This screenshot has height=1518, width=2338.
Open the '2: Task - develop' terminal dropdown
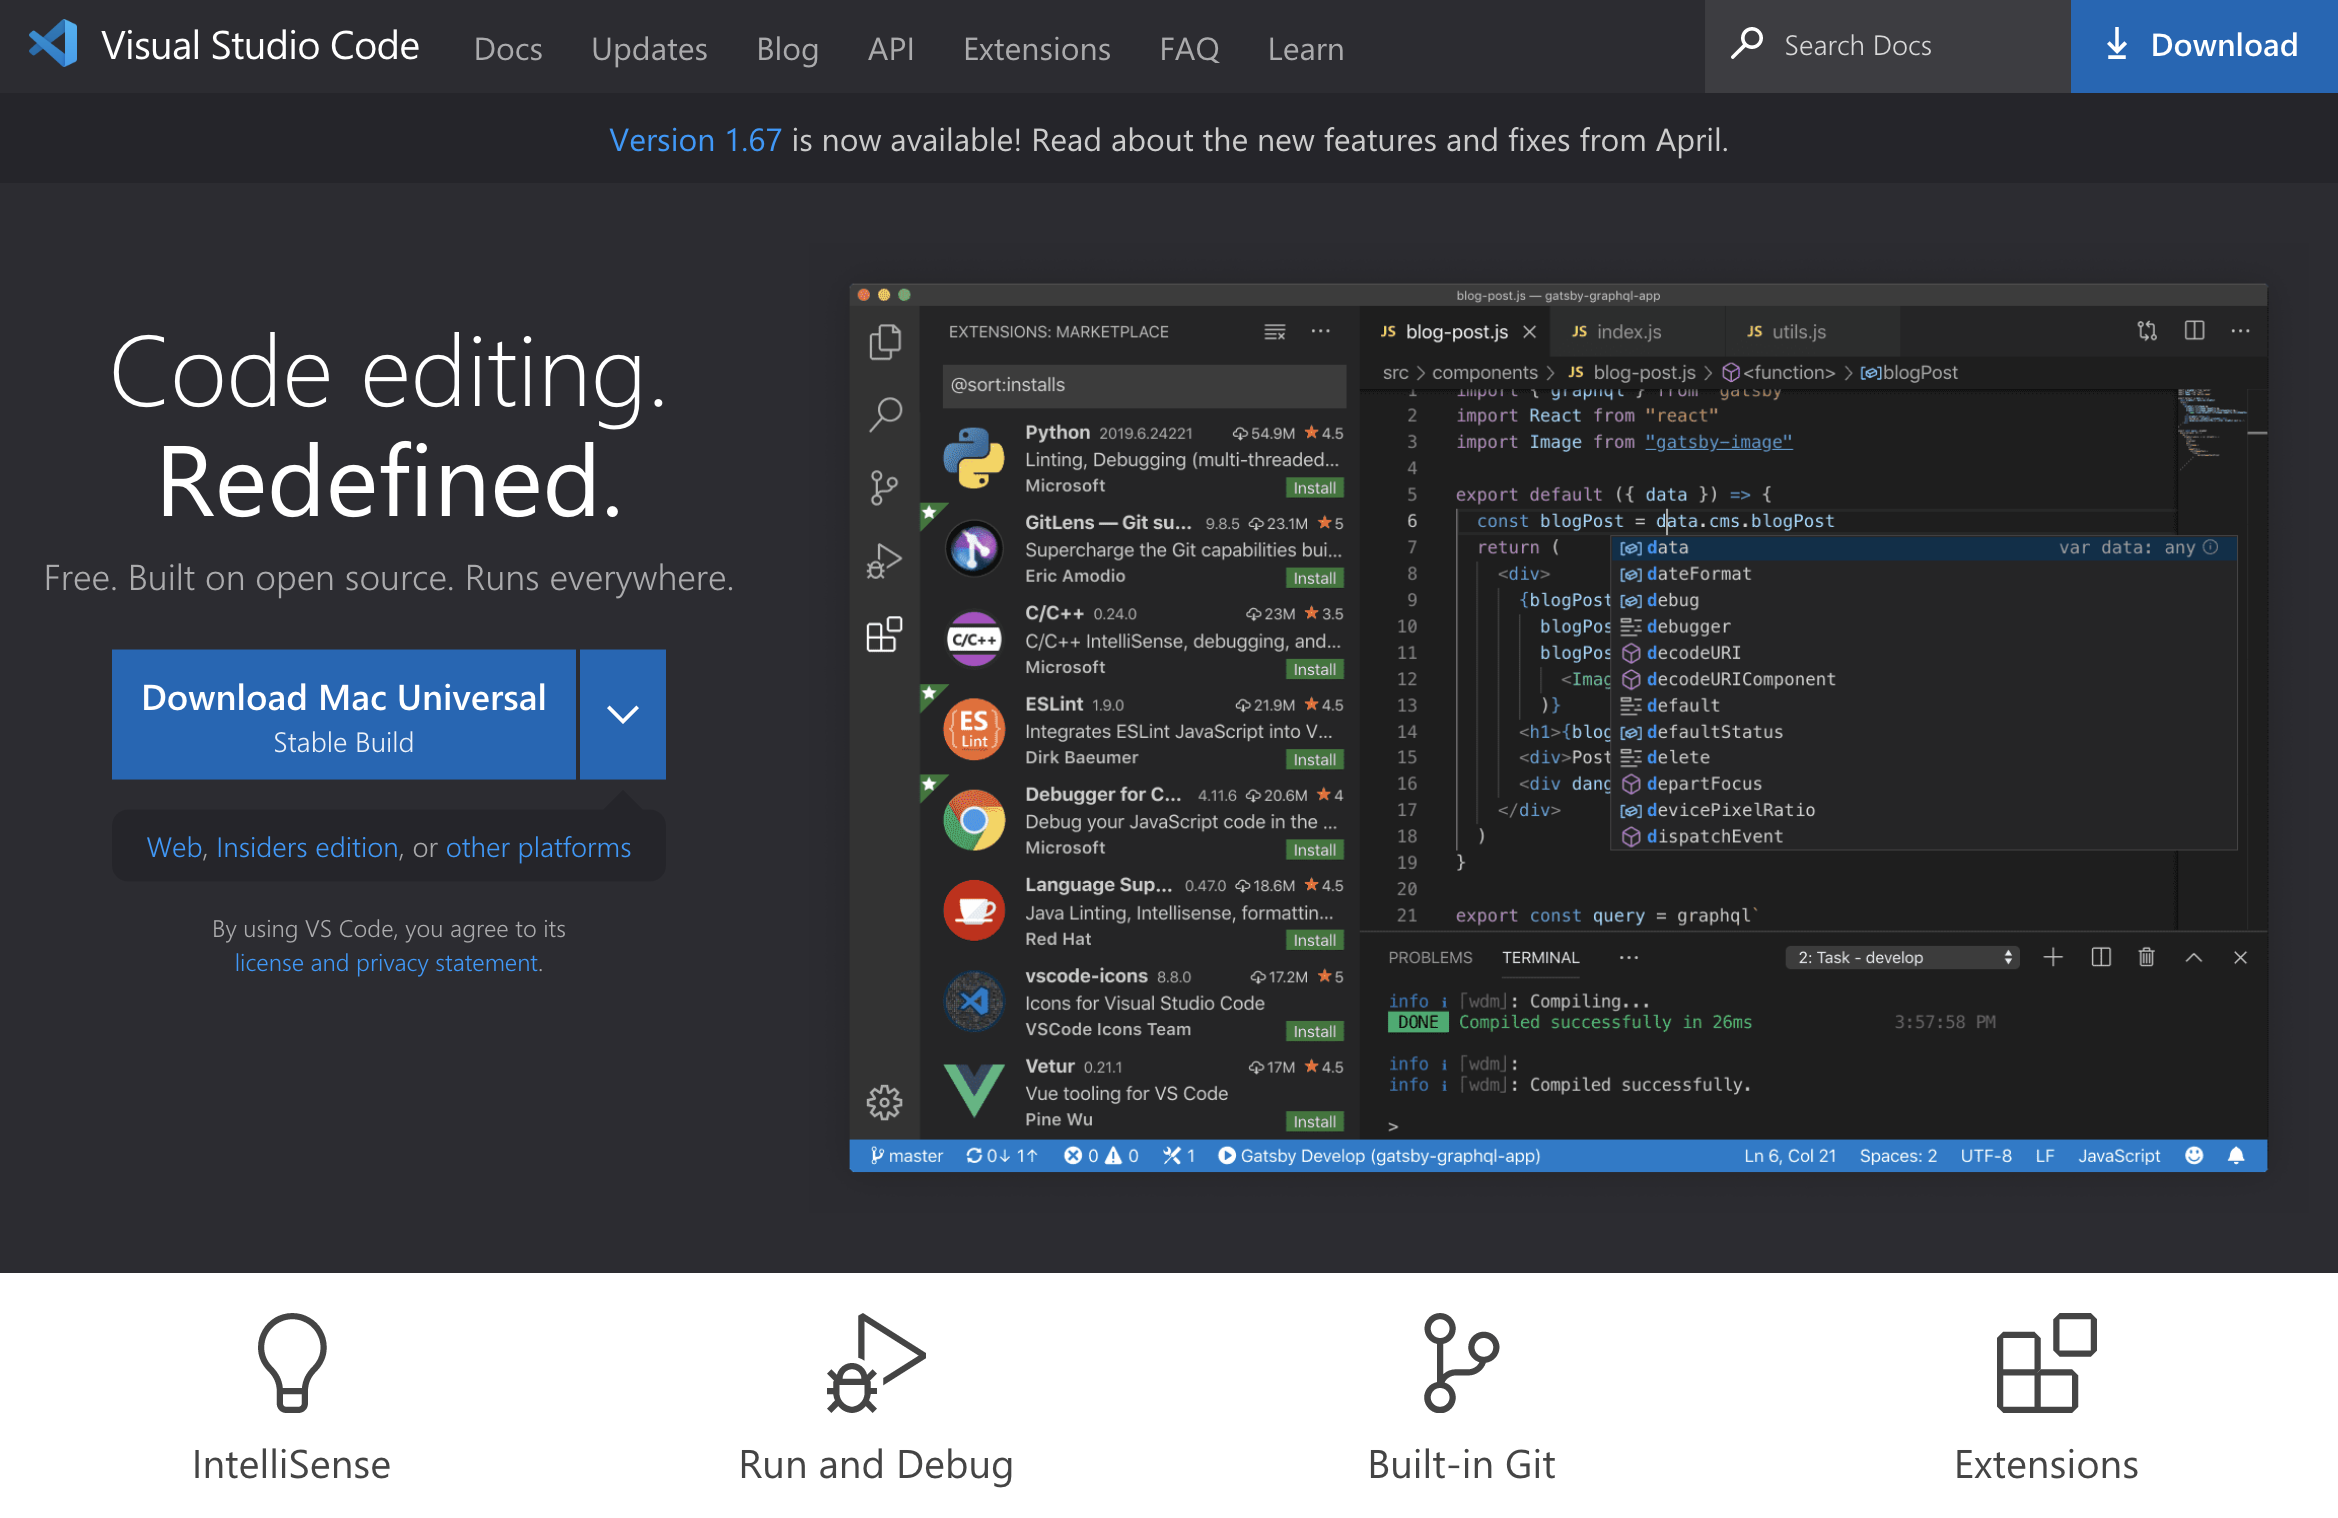click(1901, 957)
